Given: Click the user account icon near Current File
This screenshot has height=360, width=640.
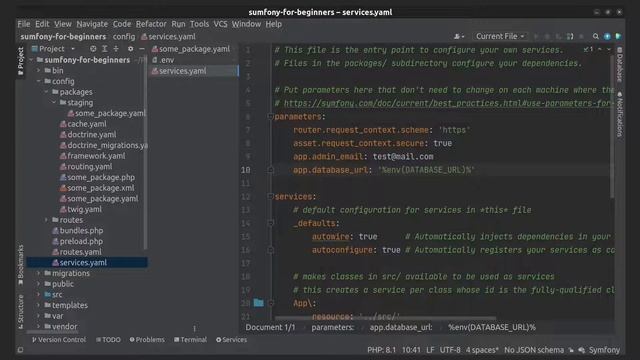Looking at the screenshot, I should pos(459,36).
